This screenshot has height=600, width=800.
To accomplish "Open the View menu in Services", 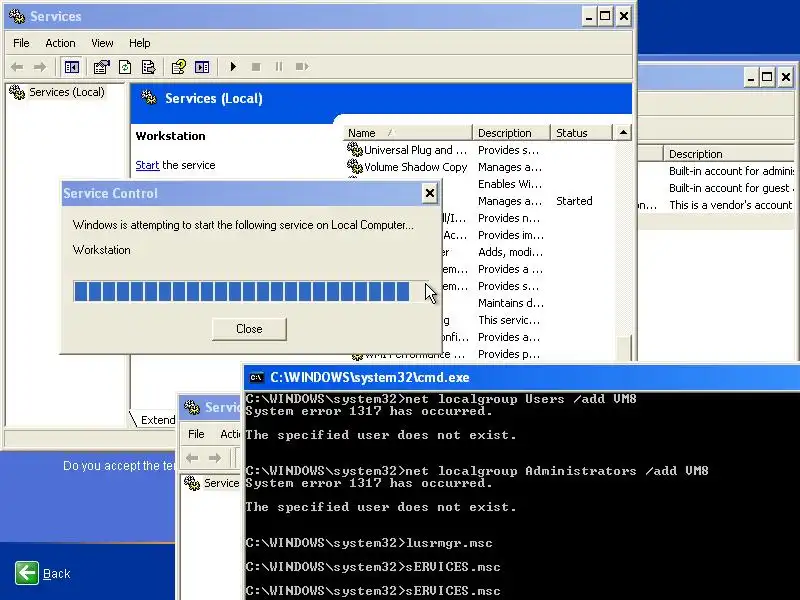I will coord(102,43).
